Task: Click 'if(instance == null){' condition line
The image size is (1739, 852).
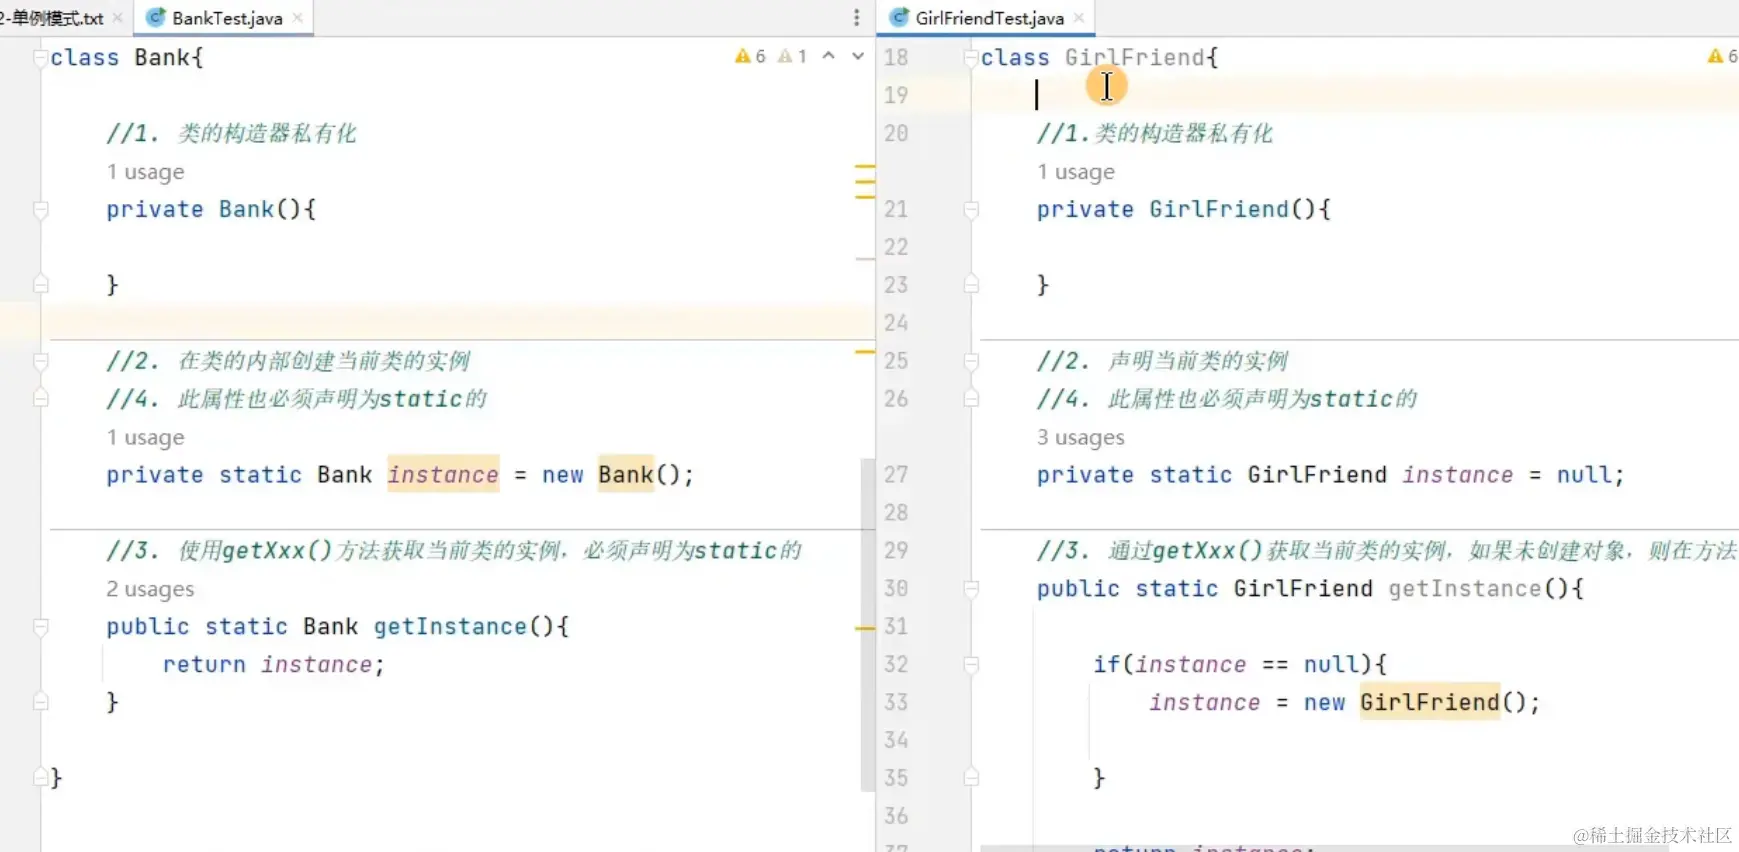Action: click(x=1240, y=665)
